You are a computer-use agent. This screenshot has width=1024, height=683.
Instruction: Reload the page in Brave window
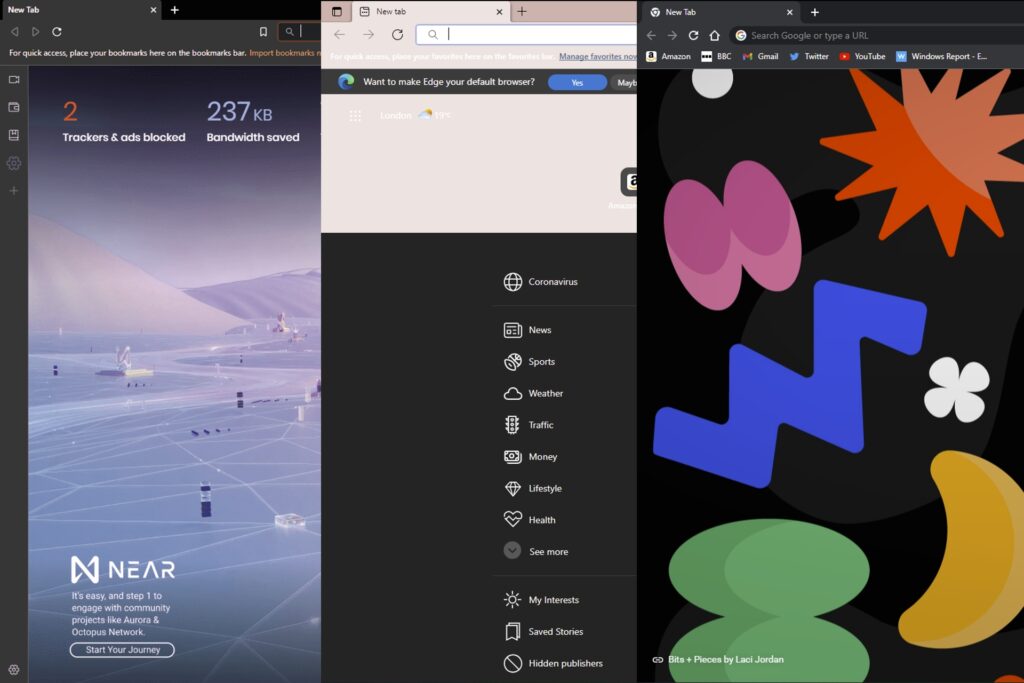tap(57, 31)
